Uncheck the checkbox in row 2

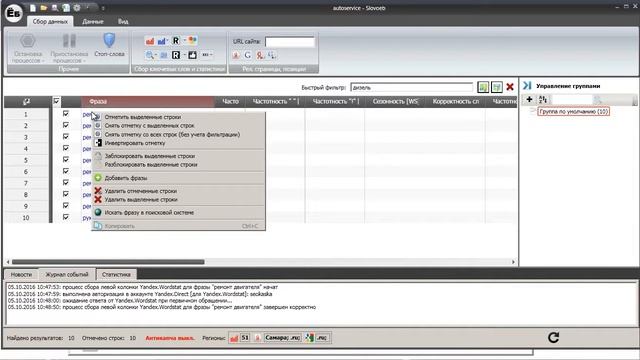tap(66, 125)
